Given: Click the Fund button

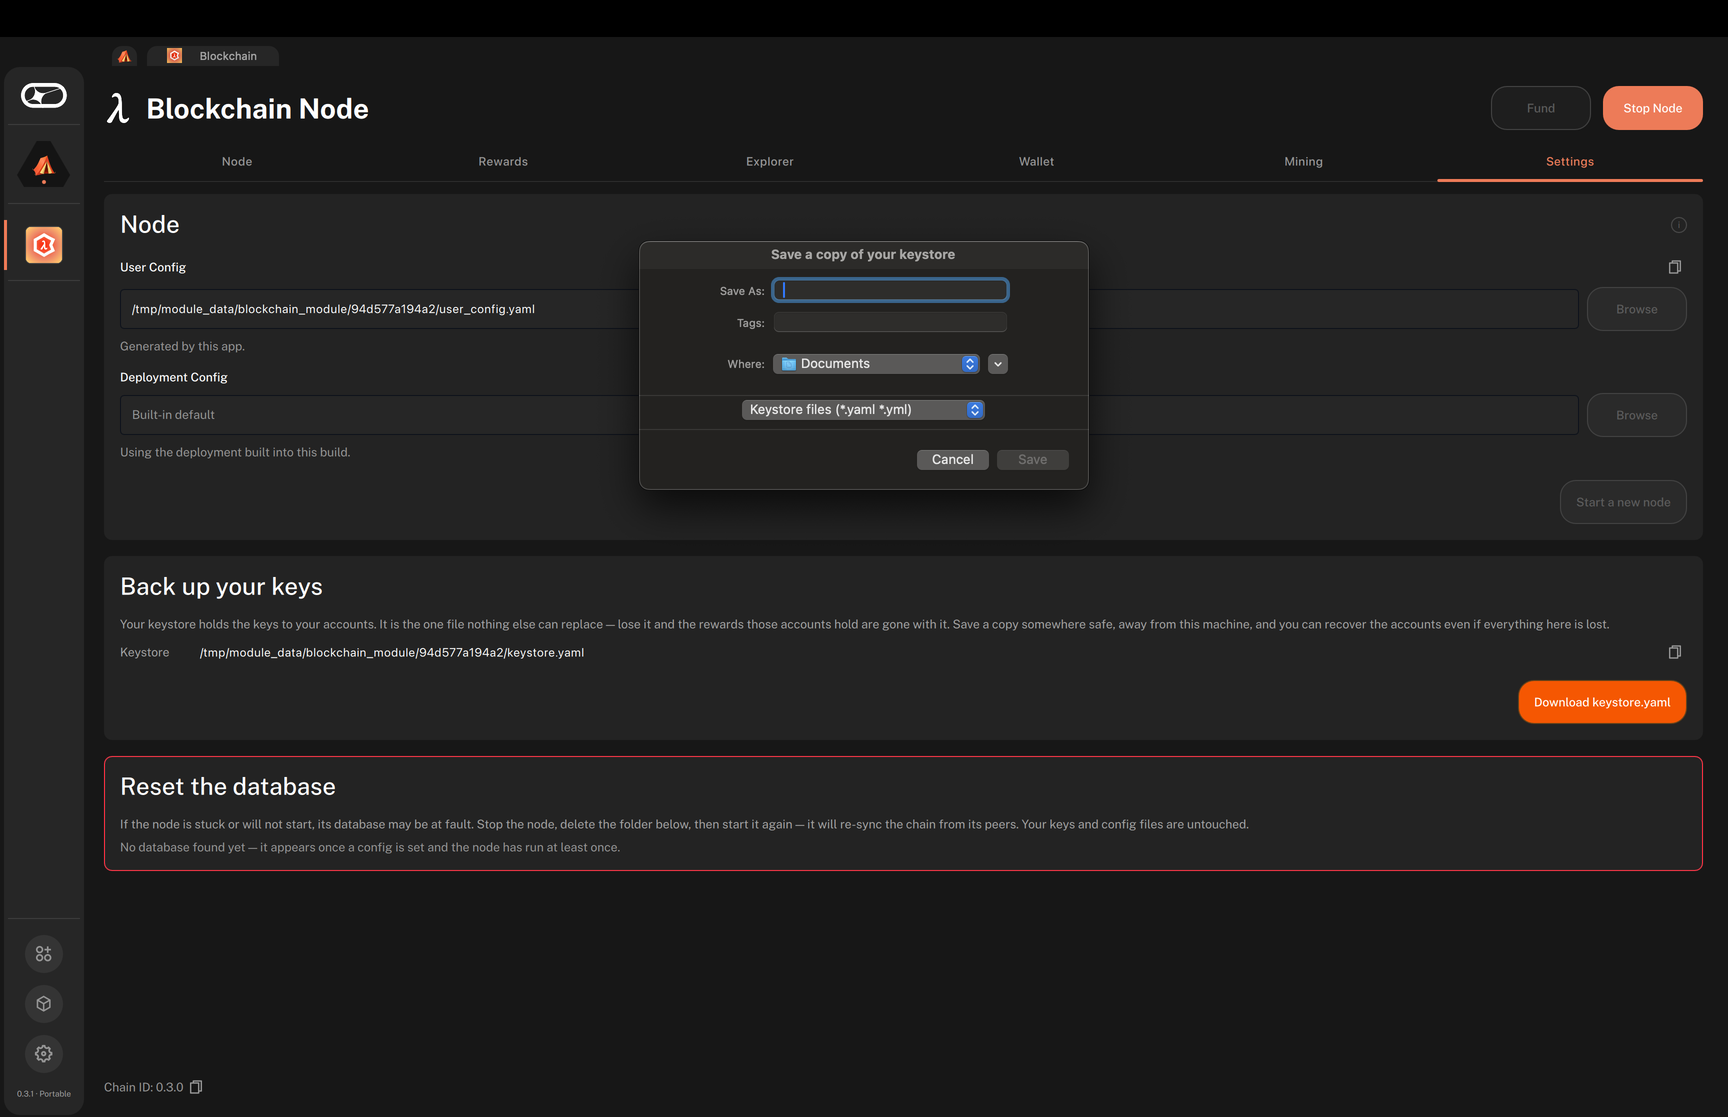Looking at the screenshot, I should tap(1541, 108).
